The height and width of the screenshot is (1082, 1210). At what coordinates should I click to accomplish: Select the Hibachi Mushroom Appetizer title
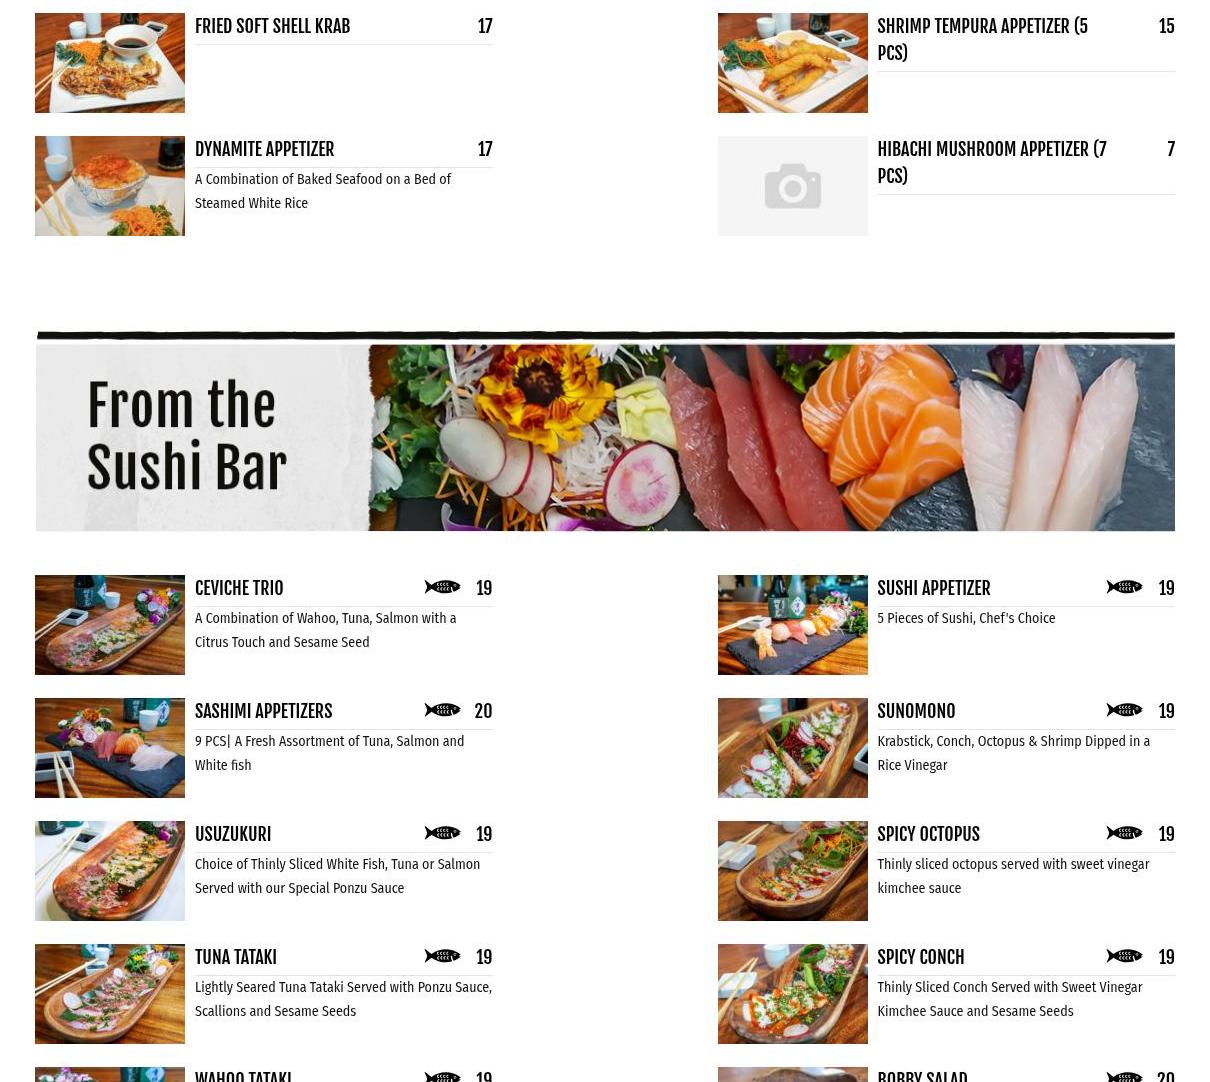point(992,162)
